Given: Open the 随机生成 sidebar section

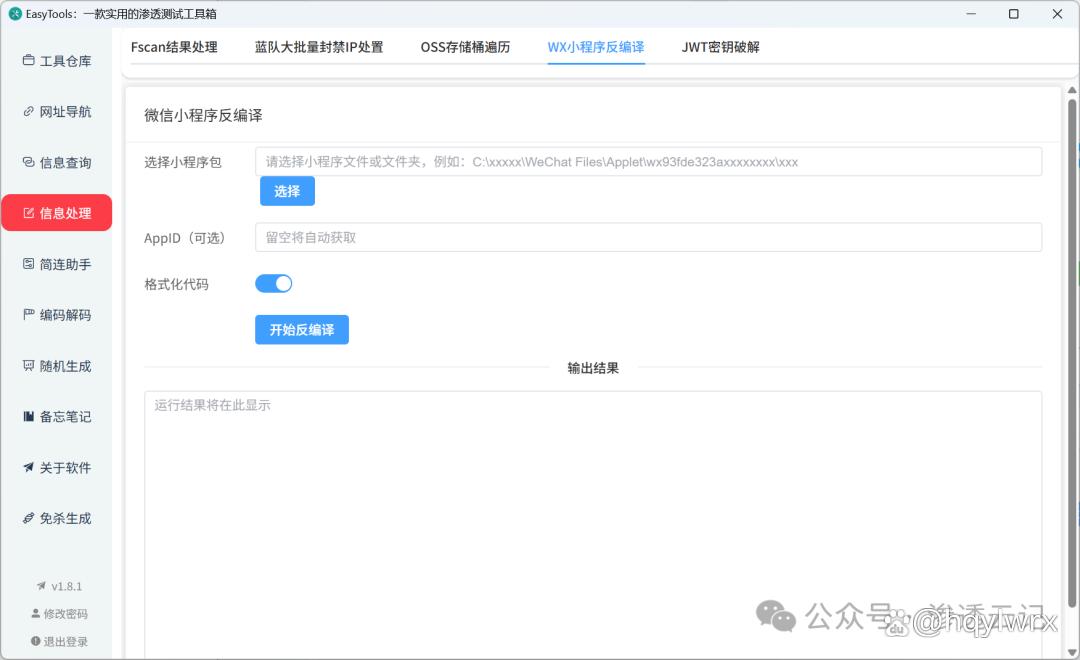Looking at the screenshot, I should (56, 366).
